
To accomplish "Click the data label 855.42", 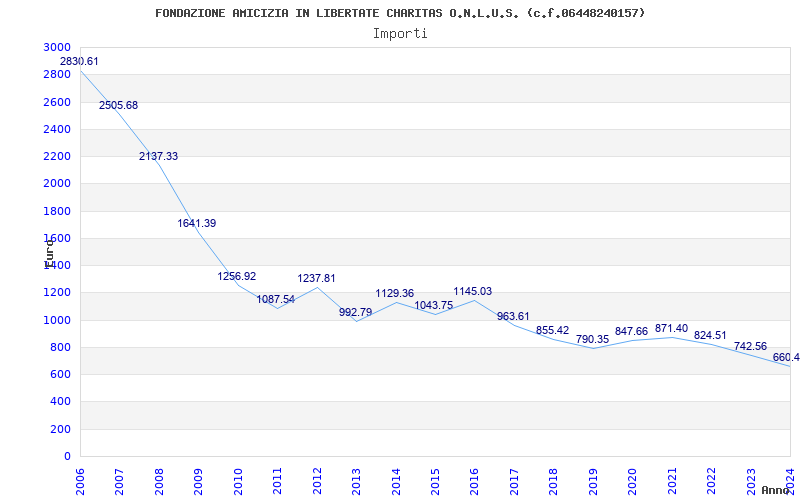I will coord(553,330).
